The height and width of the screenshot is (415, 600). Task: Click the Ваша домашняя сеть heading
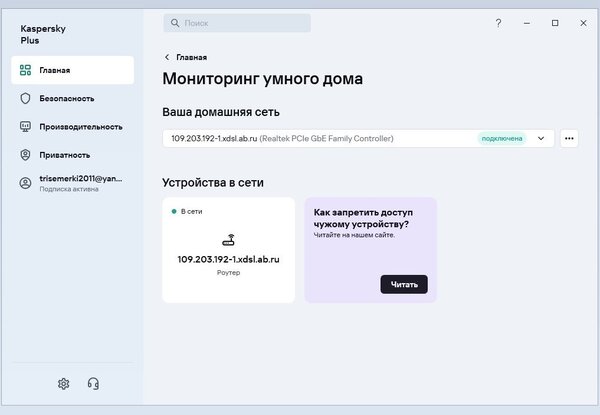(x=221, y=112)
